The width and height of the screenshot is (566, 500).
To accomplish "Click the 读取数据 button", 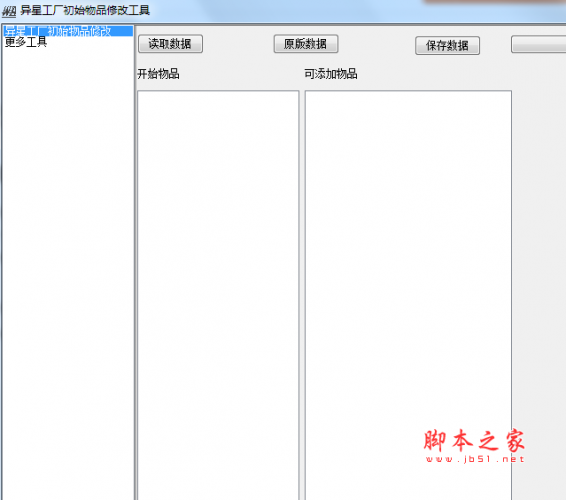I will point(170,44).
